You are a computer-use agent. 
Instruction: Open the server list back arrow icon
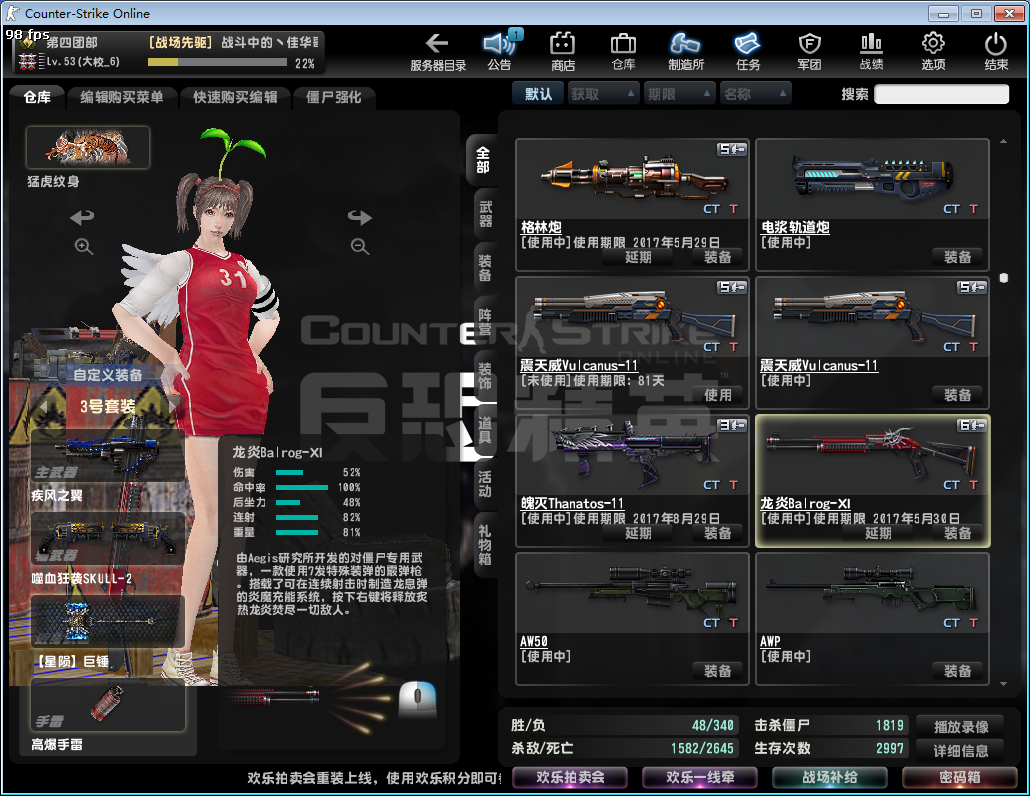tap(437, 44)
